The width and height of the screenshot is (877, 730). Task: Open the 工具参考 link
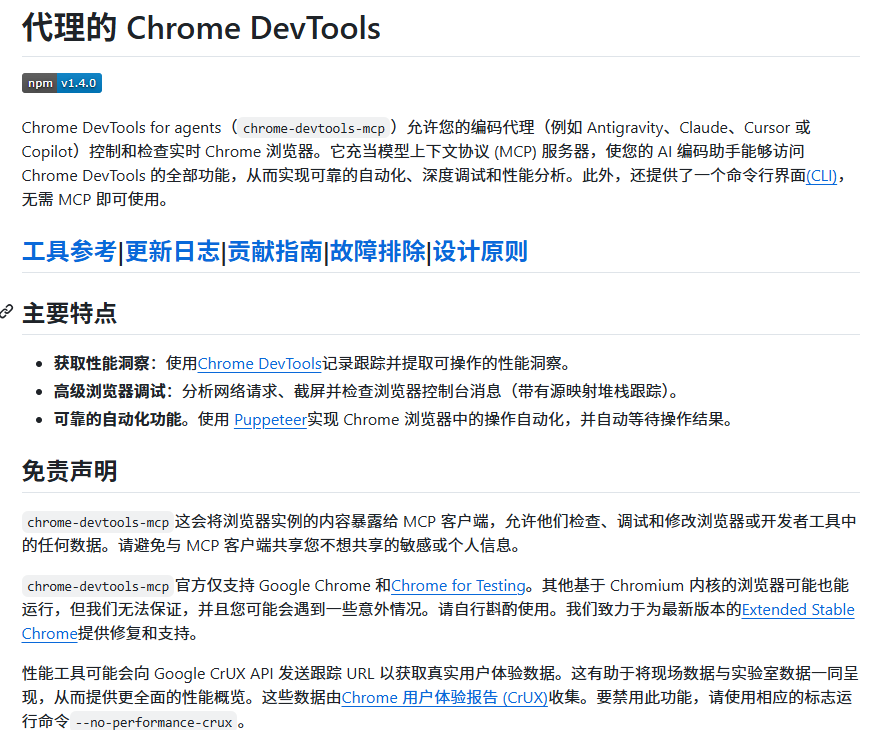point(69,251)
